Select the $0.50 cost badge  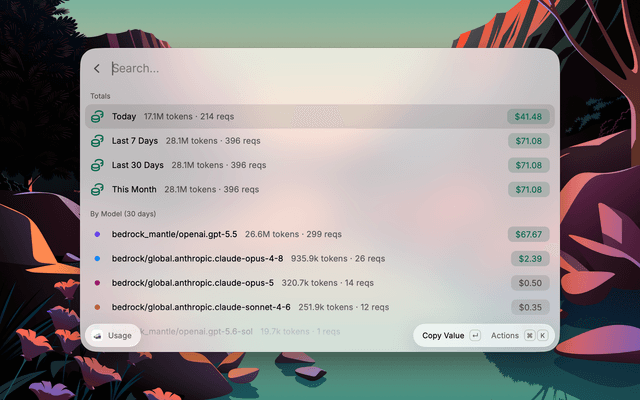coord(530,283)
